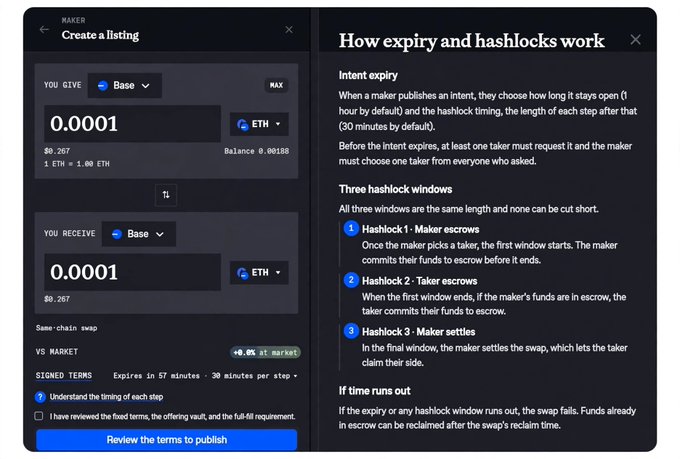This screenshot has width=680, height=459.
Task: Click Review the terms to publish button
Action: 167,440
